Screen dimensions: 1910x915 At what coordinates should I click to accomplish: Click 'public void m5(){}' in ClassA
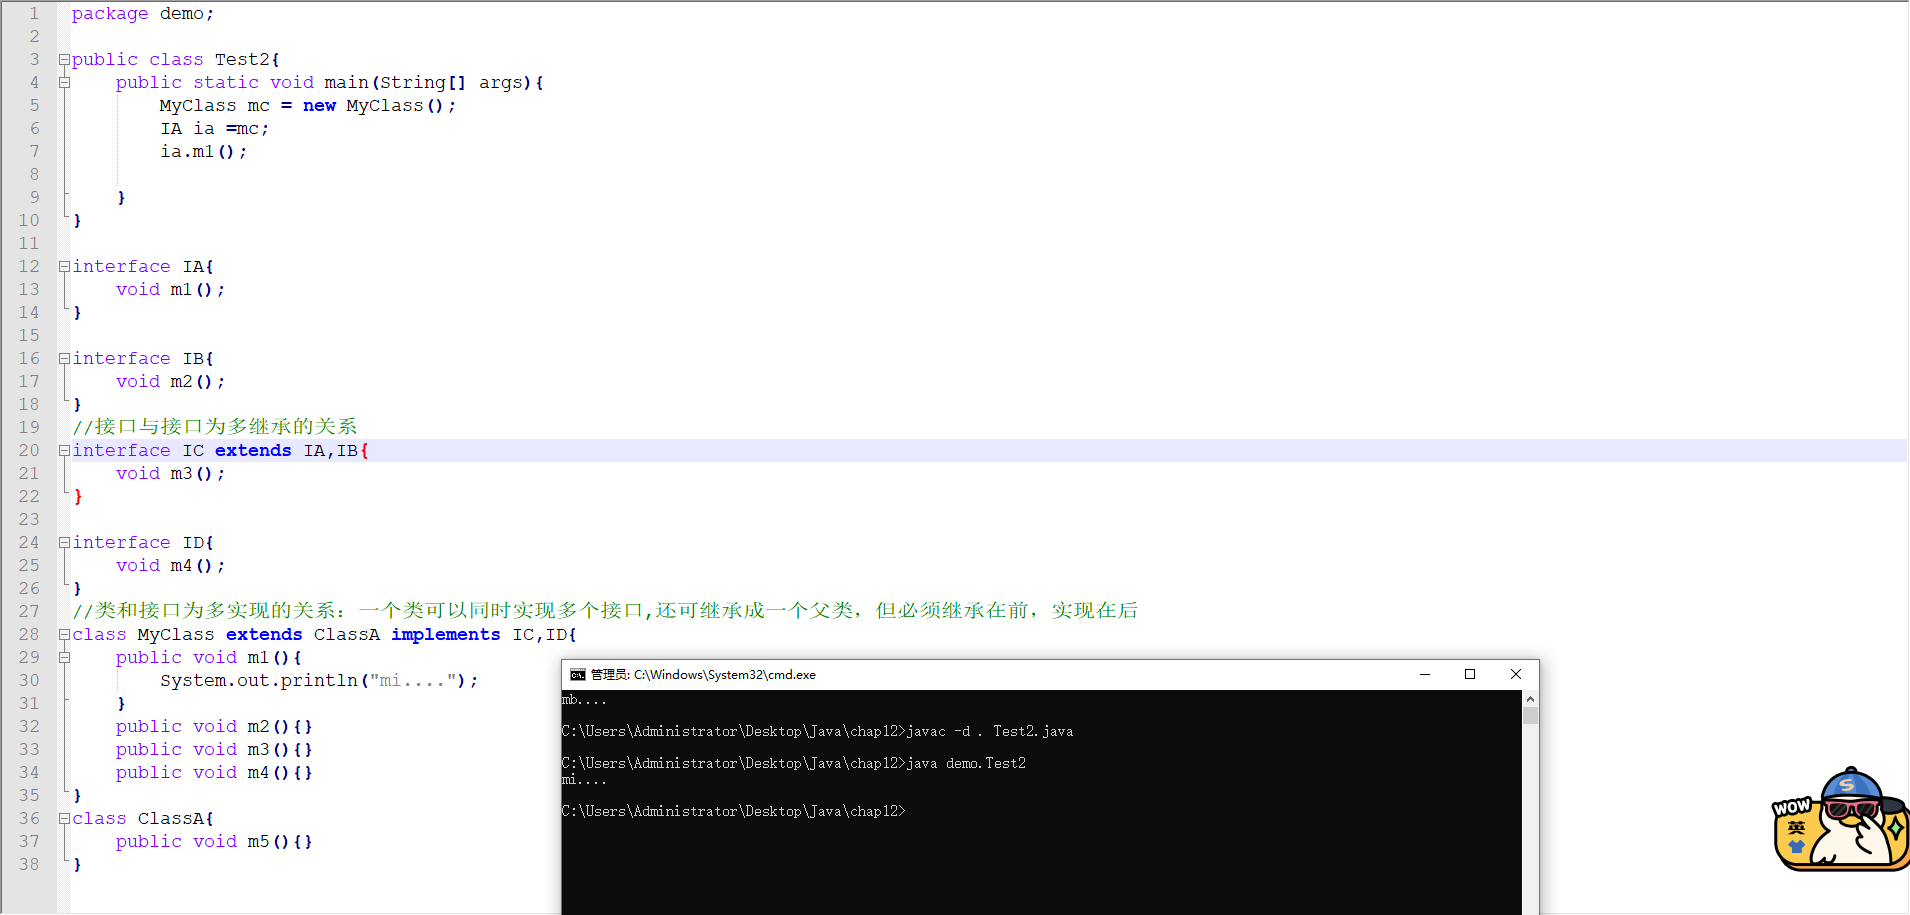point(214,842)
